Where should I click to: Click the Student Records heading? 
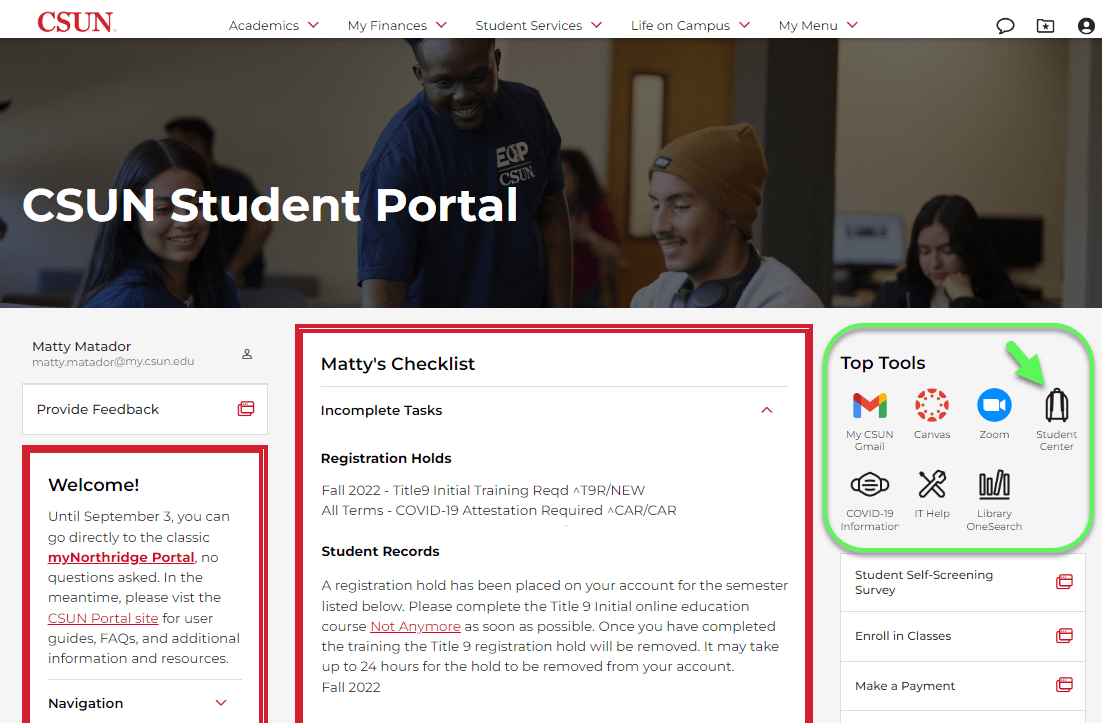click(x=380, y=551)
